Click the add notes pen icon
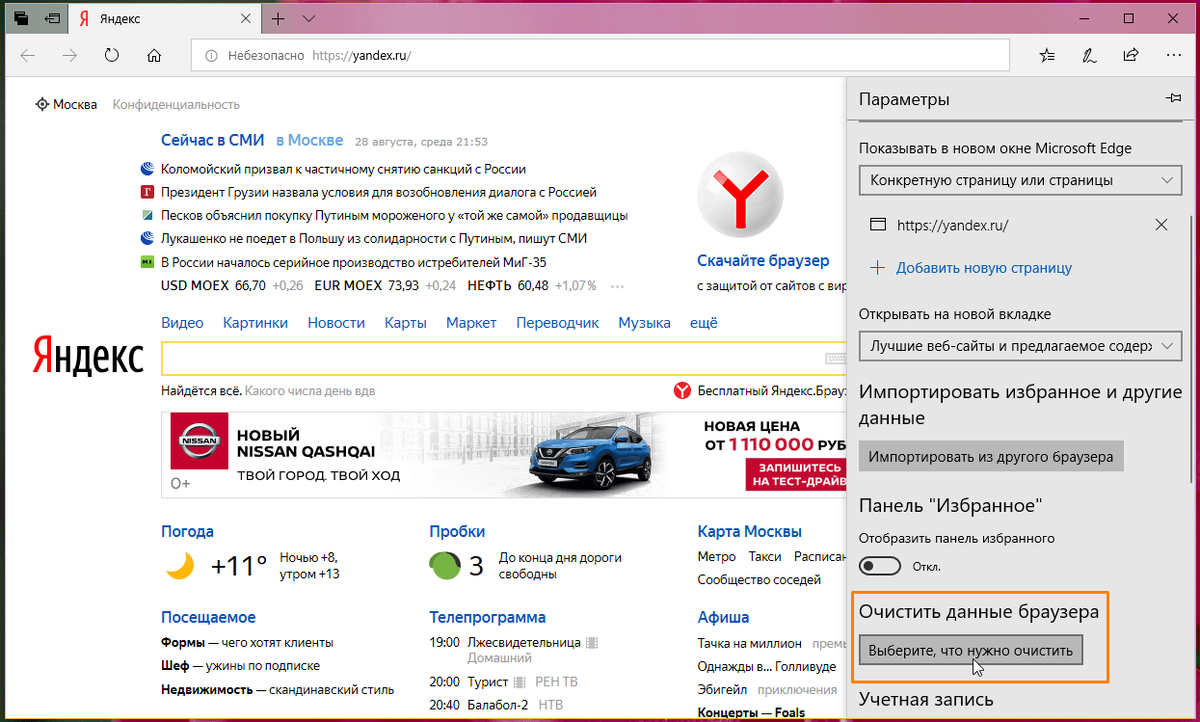This screenshot has height=722, width=1200. click(x=1089, y=55)
